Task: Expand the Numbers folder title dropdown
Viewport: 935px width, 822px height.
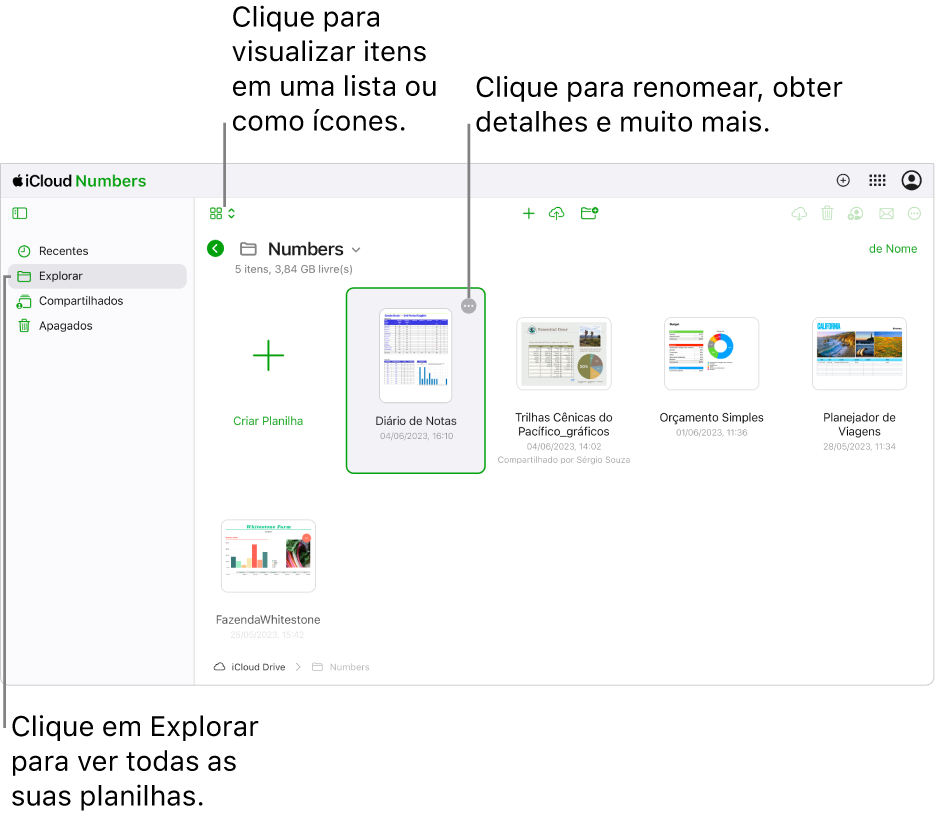Action: pos(356,249)
